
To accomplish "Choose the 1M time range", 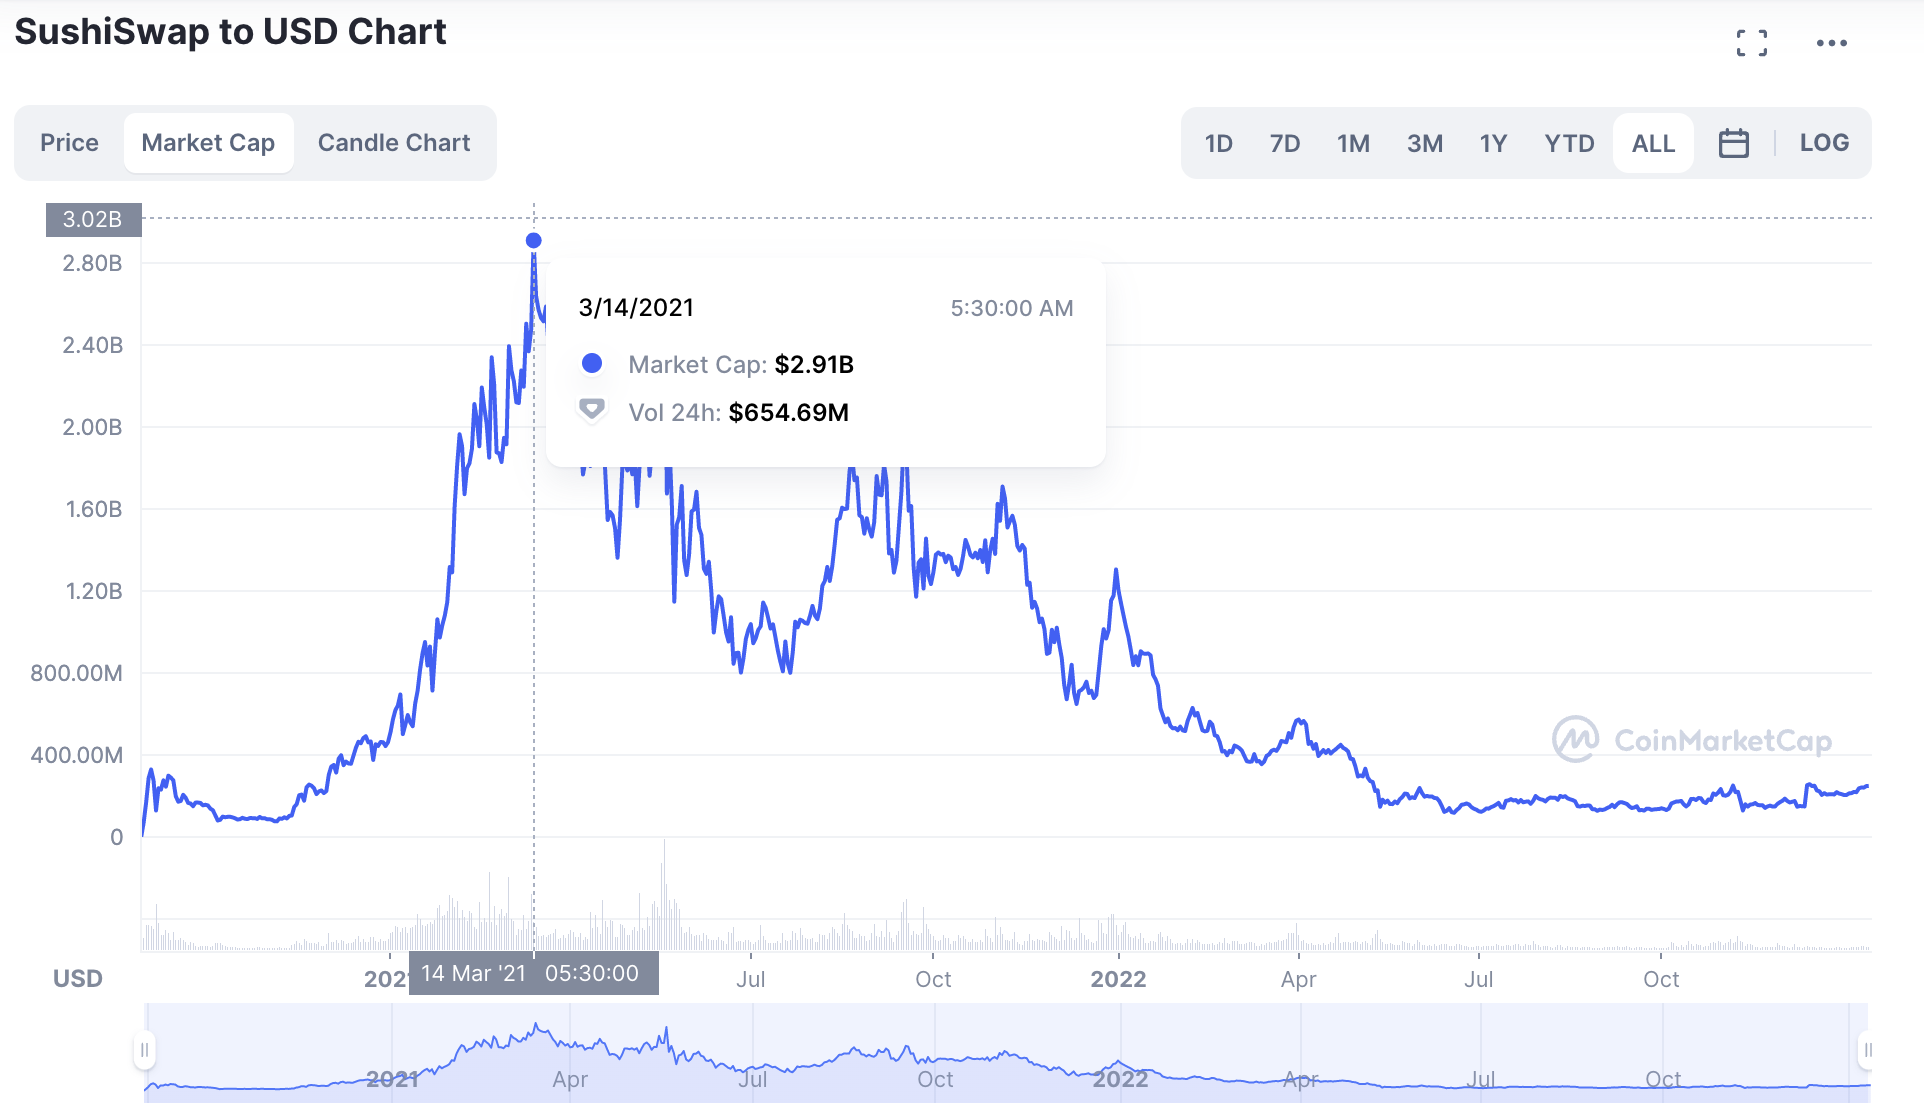I will point(1353,143).
